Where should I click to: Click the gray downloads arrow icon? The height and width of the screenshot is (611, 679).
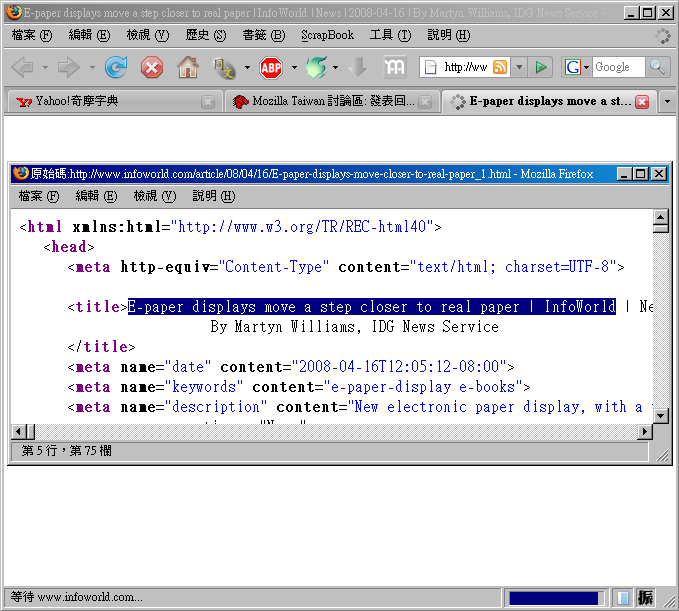pos(358,68)
